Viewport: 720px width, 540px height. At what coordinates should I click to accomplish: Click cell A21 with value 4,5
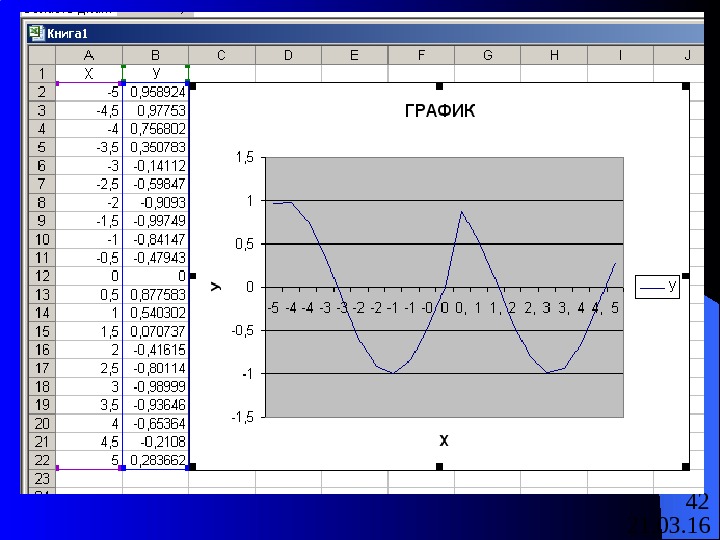[89, 442]
